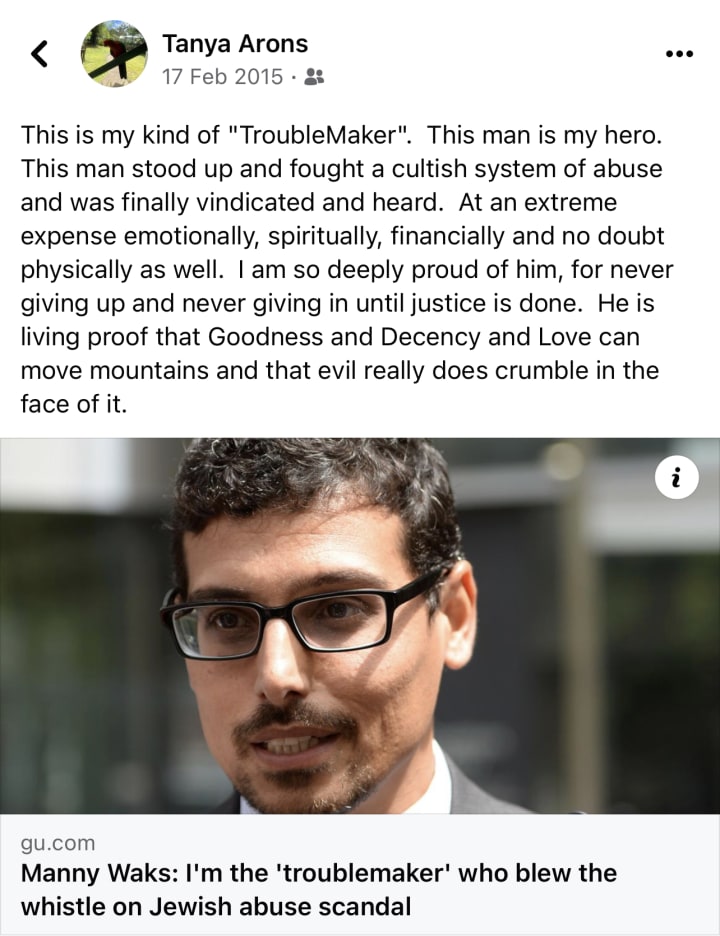Image resolution: width=720 pixels, height=936 pixels.
Task: Click the word "TroubleMaker" in the post text
Action: (x=319, y=135)
